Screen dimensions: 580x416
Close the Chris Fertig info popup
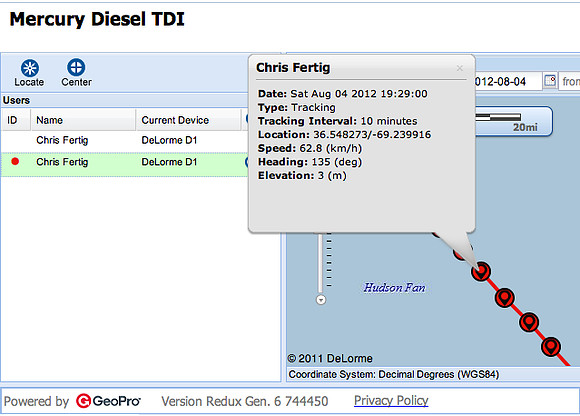(x=459, y=68)
